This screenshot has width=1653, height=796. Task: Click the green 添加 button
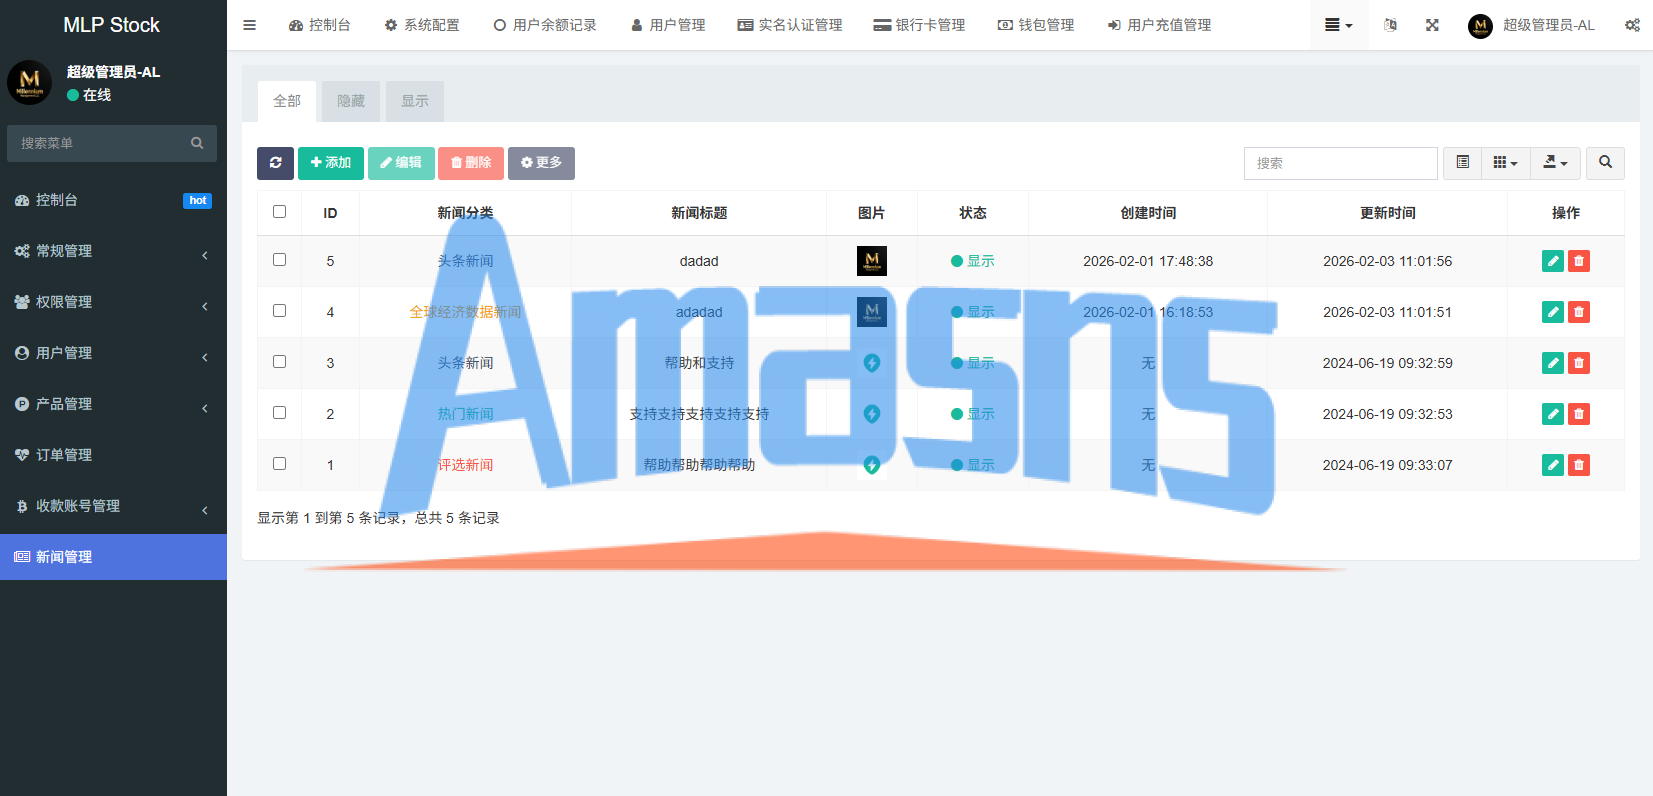click(x=331, y=163)
